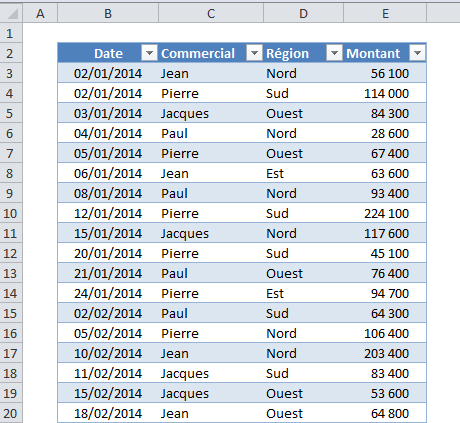Select row 13 header

click(x=11, y=273)
